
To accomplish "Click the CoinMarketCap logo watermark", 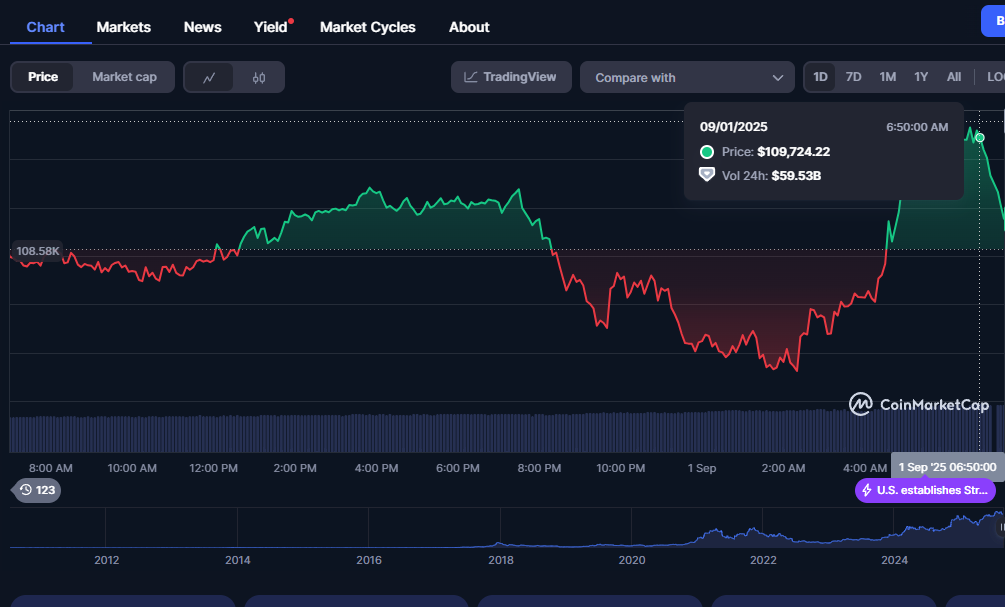I will [x=919, y=404].
